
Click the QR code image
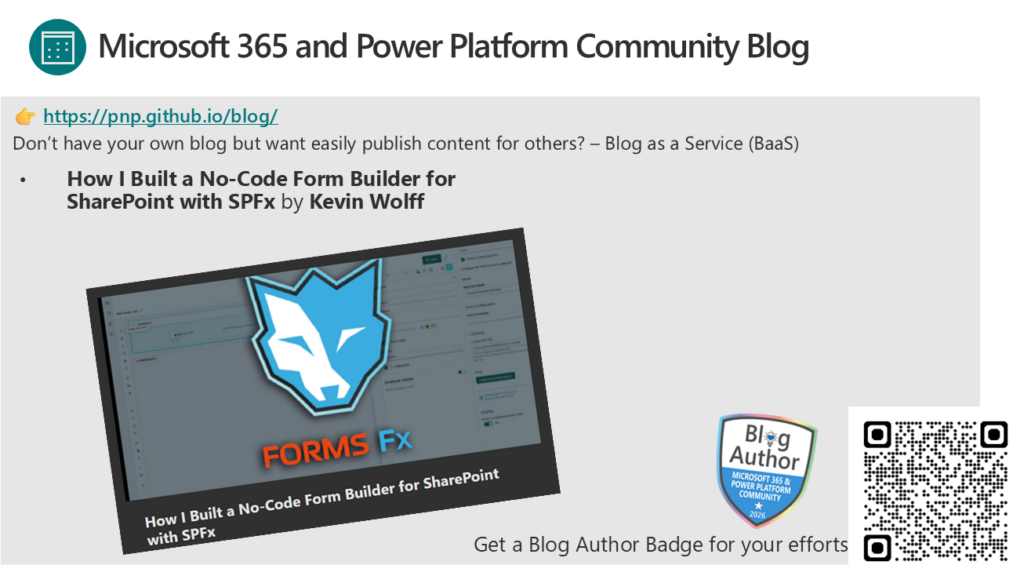click(935, 490)
